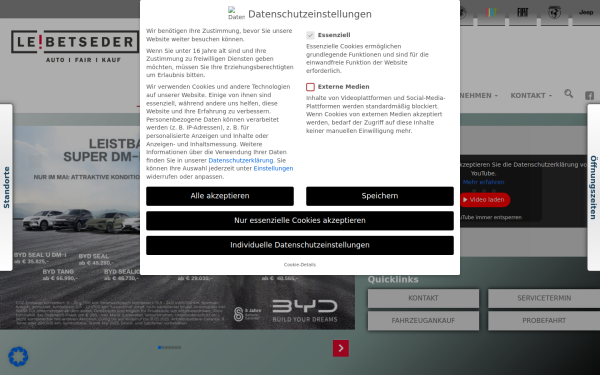Click the Alle akzeptieren button

coord(220,196)
